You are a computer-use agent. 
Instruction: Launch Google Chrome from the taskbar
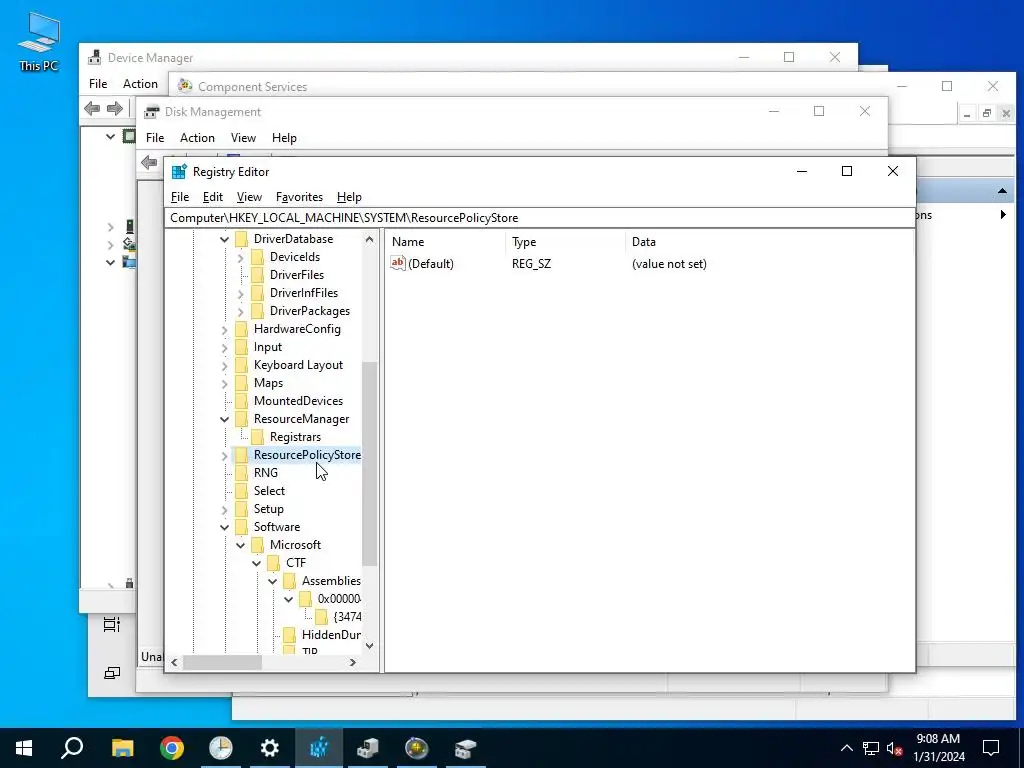point(172,748)
